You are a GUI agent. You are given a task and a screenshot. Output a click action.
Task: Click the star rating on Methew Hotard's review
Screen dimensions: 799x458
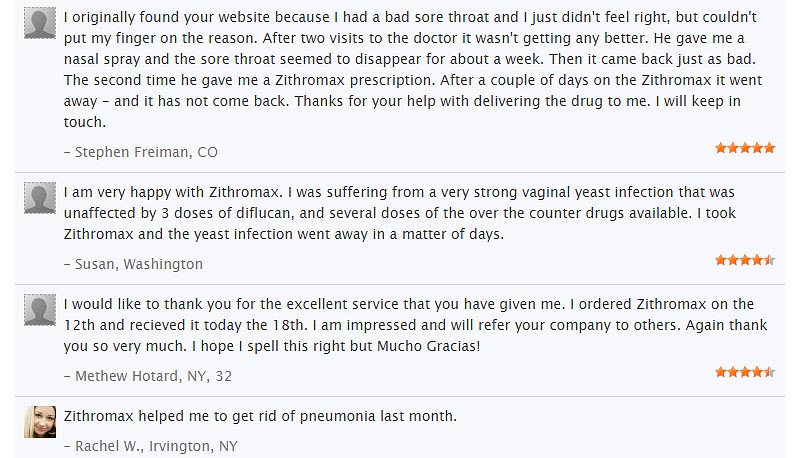(x=745, y=372)
